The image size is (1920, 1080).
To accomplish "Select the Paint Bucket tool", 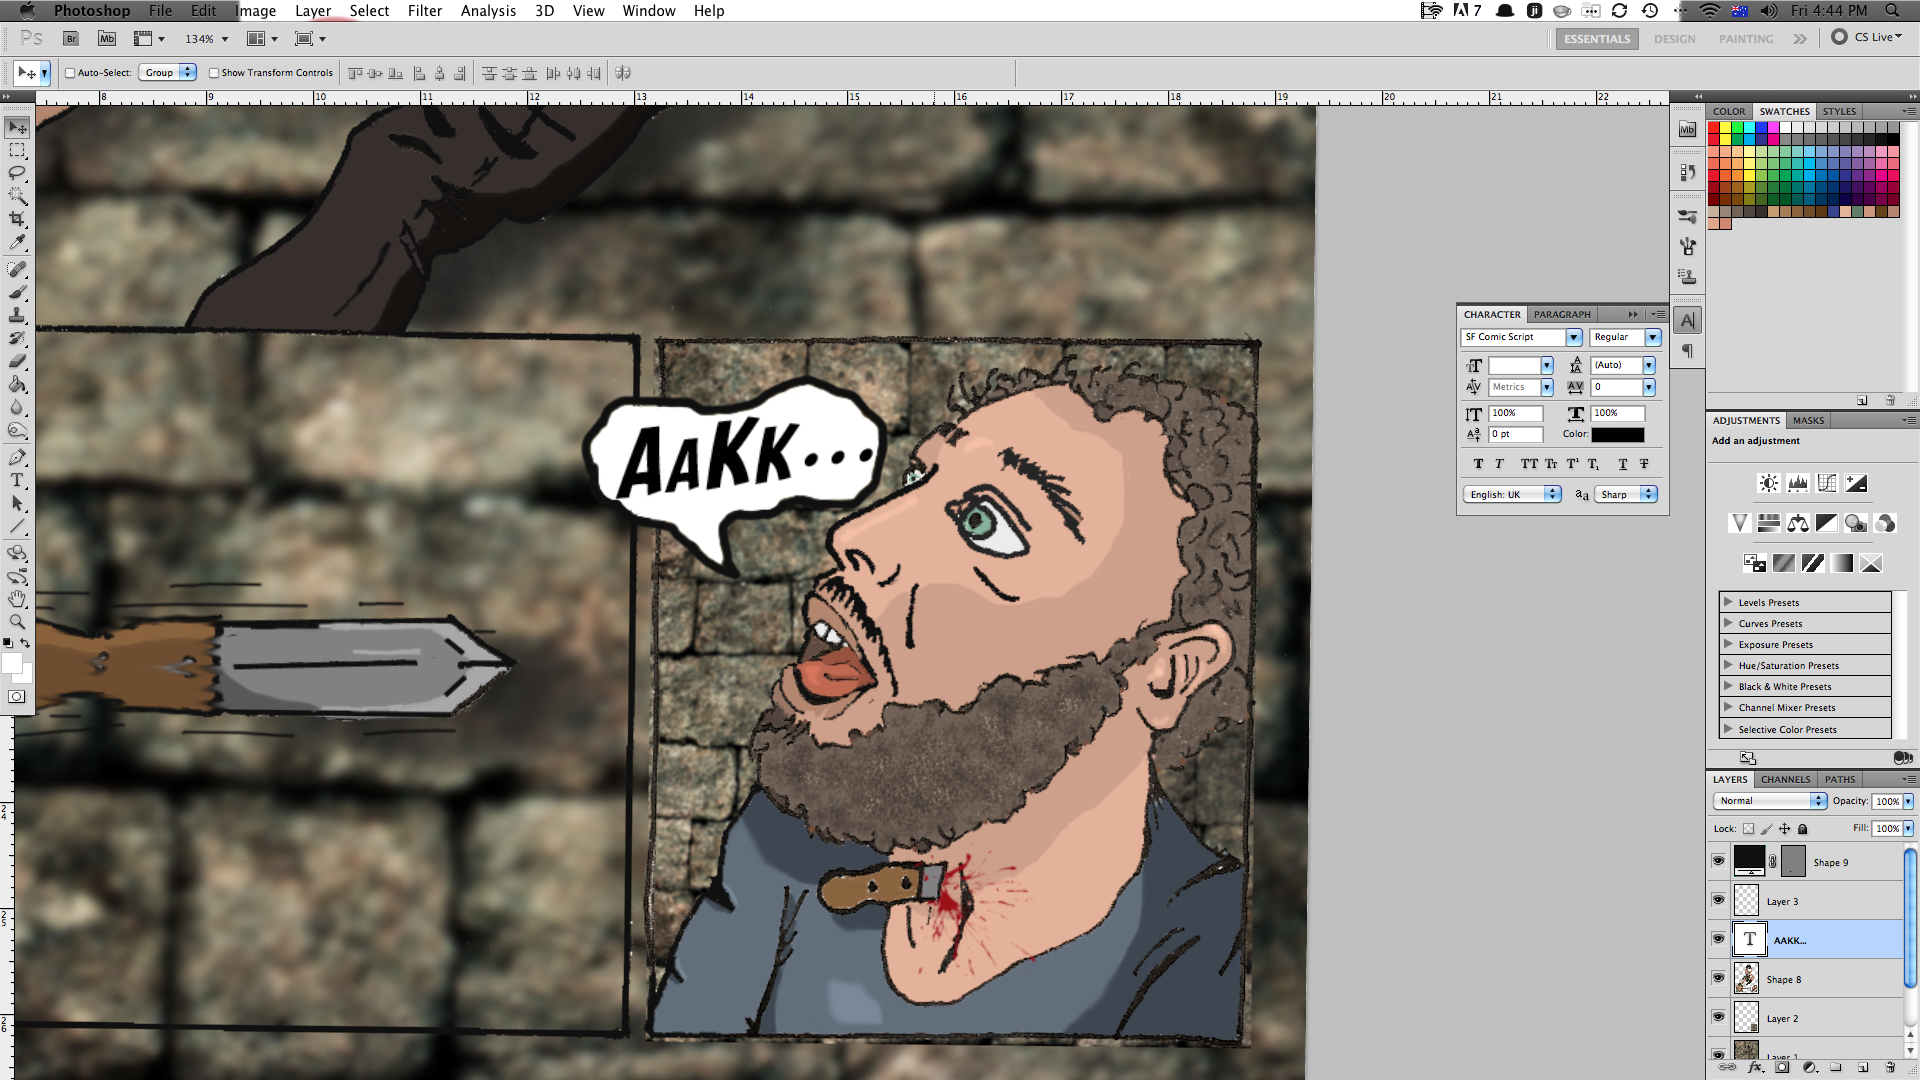I will [17, 384].
